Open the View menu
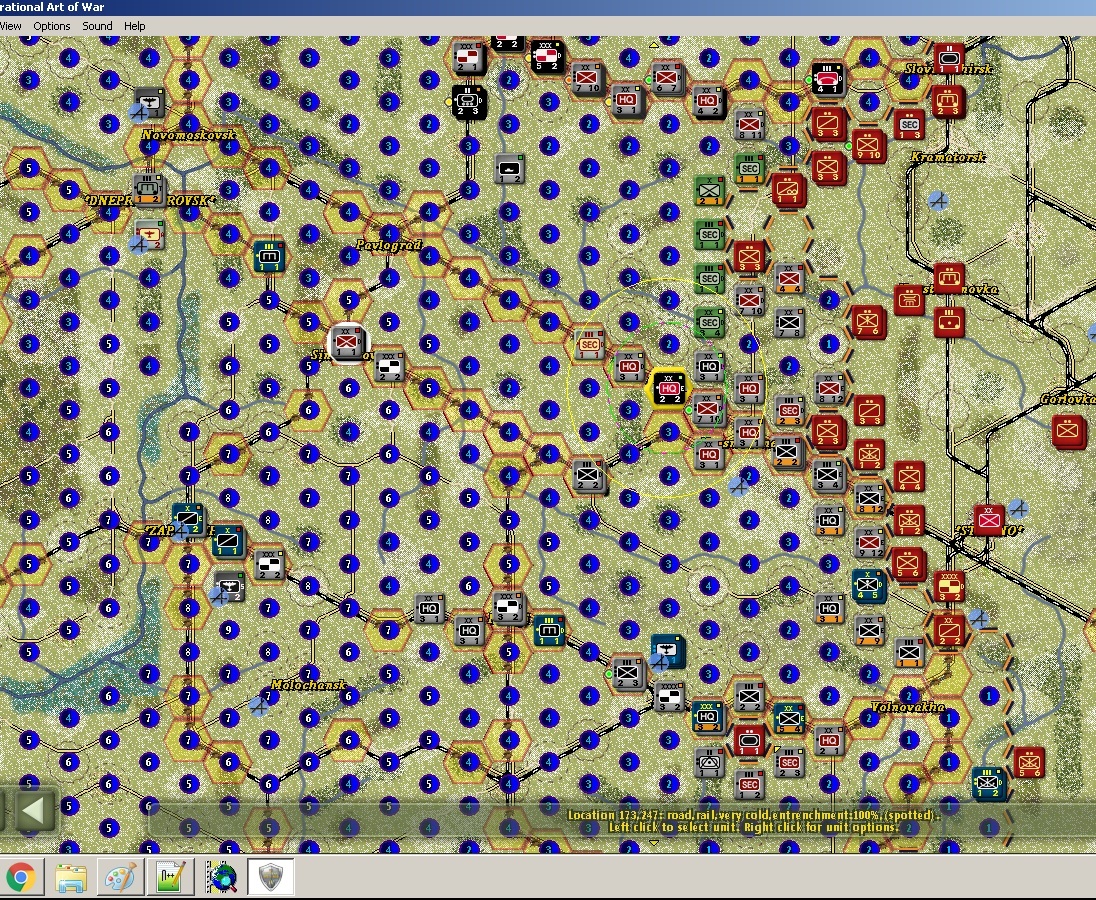Screen dimensions: 1096x900 tap(10, 26)
